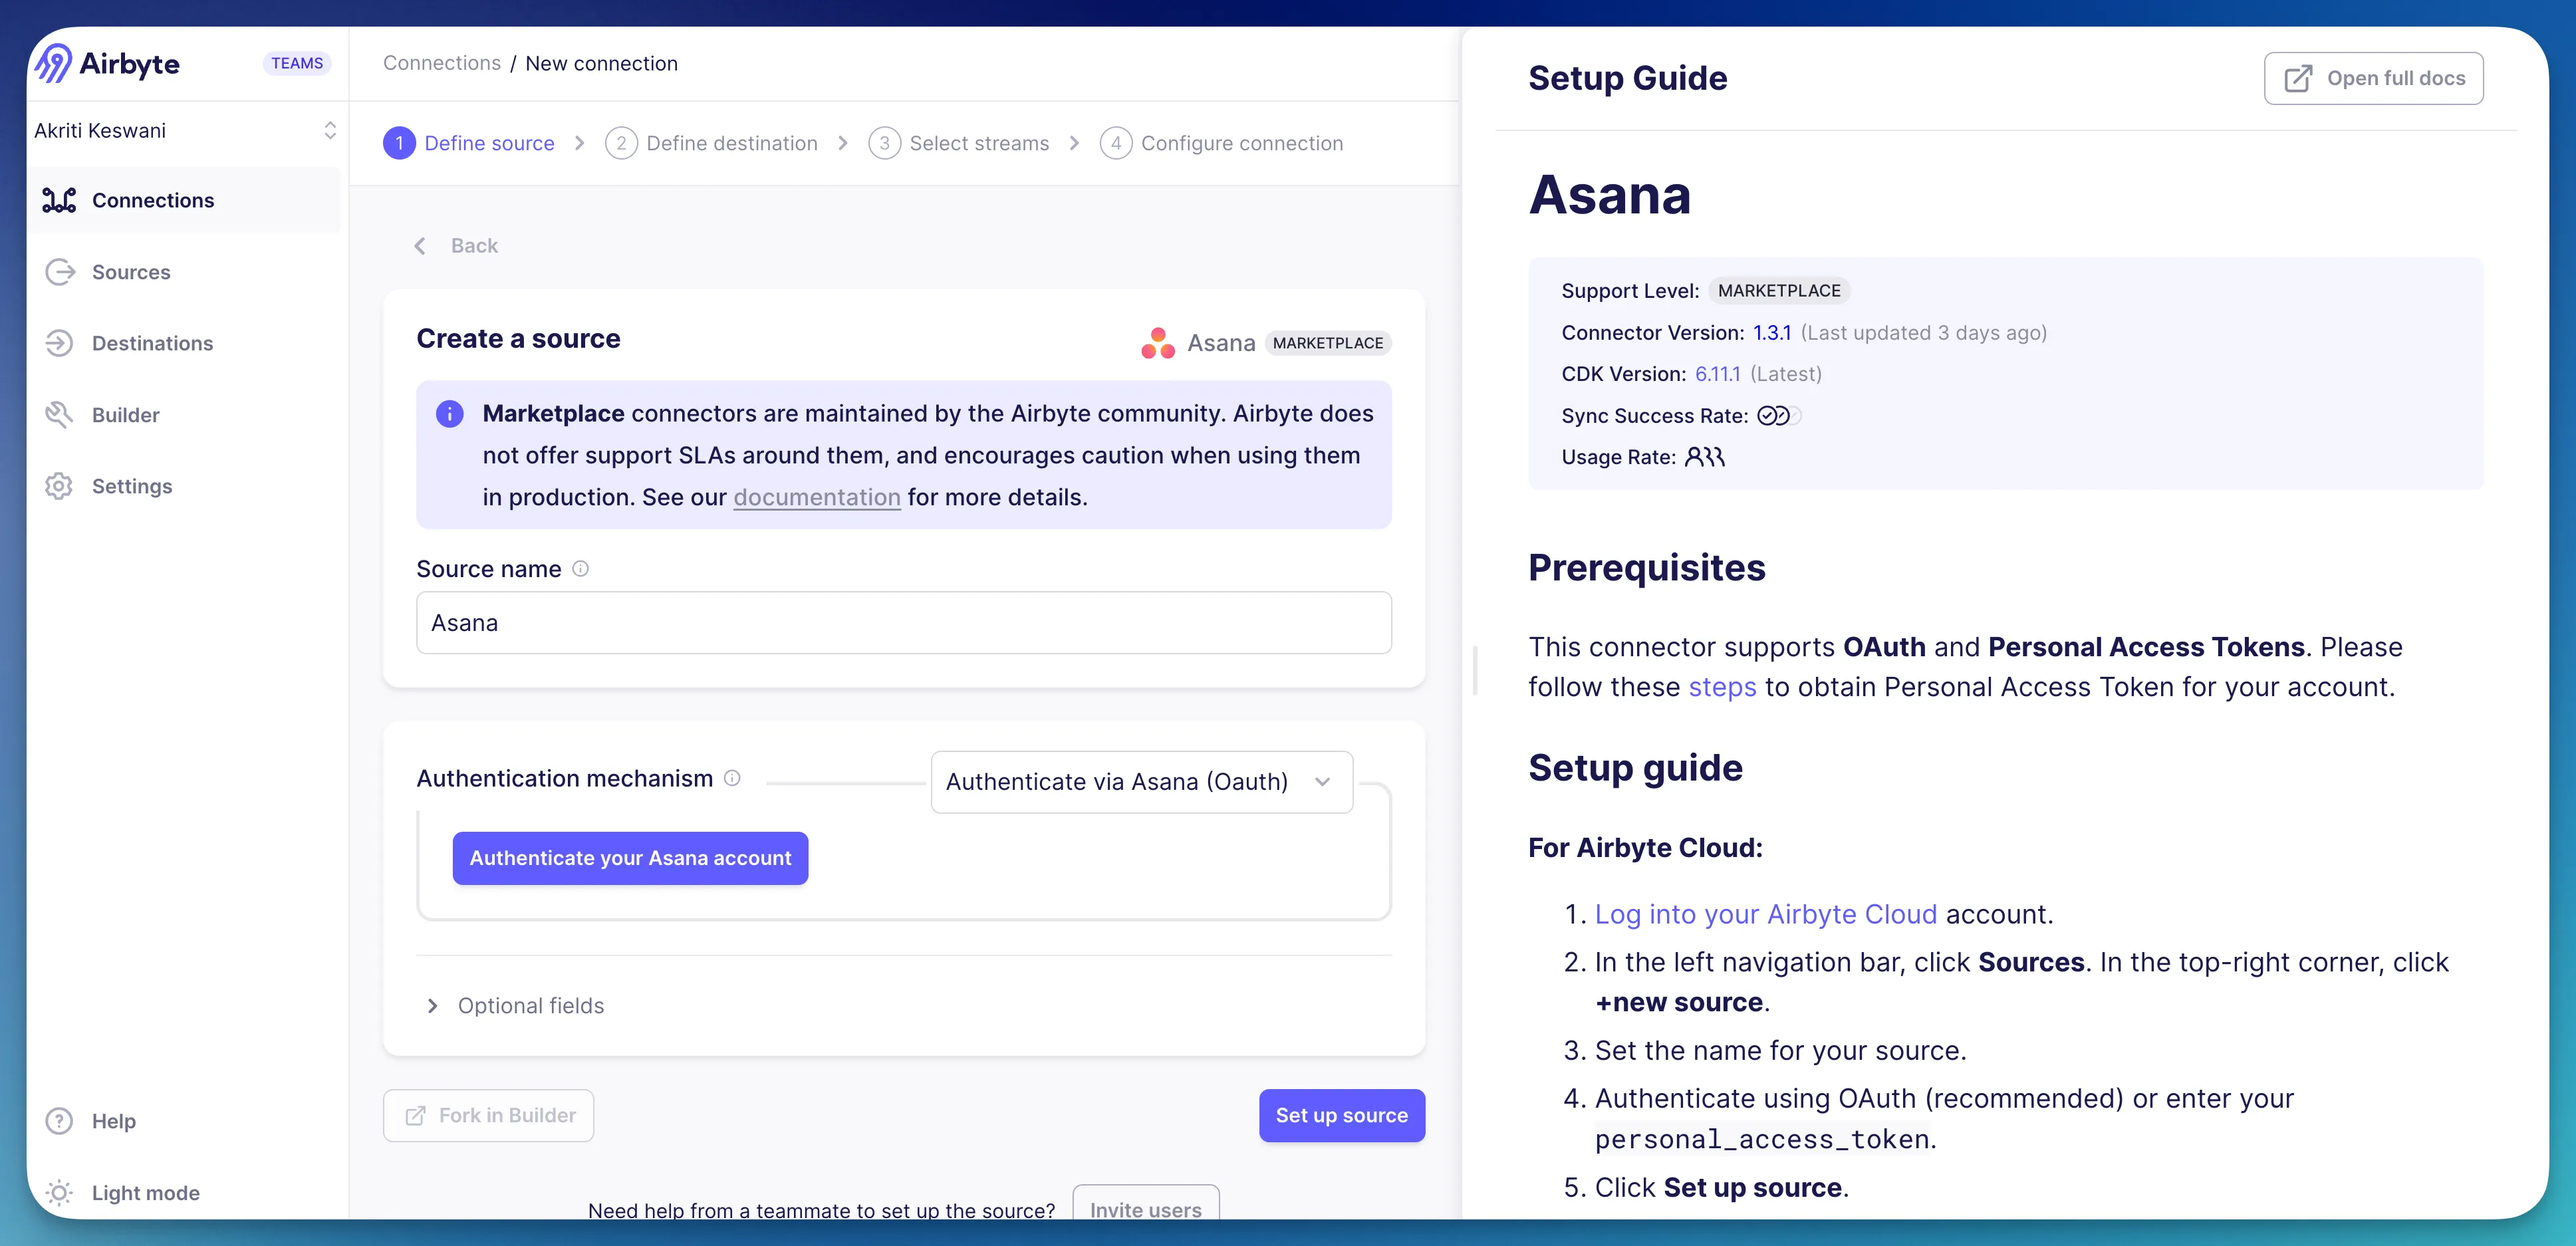The width and height of the screenshot is (2576, 1246).
Task: Open Authenticate via Asana (Oauth) dropdown
Action: [1141, 782]
